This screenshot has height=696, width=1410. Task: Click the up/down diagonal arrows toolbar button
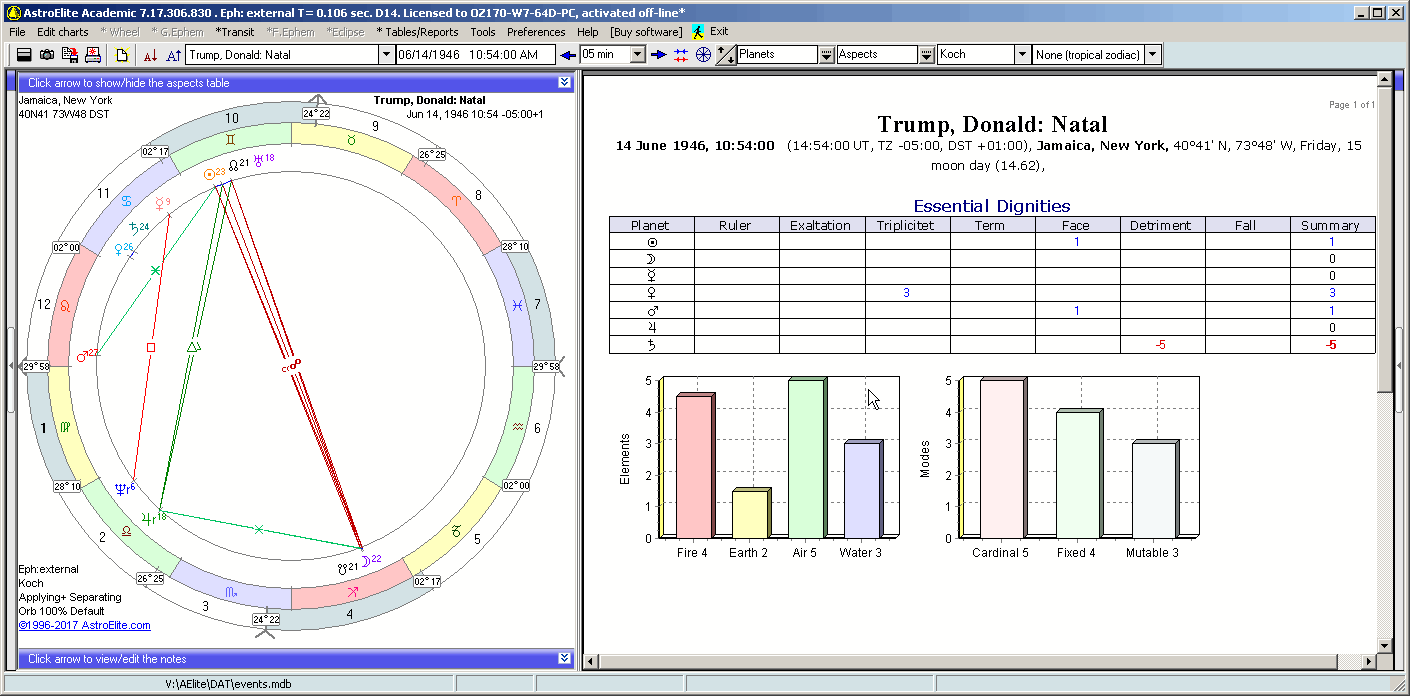click(x=727, y=54)
